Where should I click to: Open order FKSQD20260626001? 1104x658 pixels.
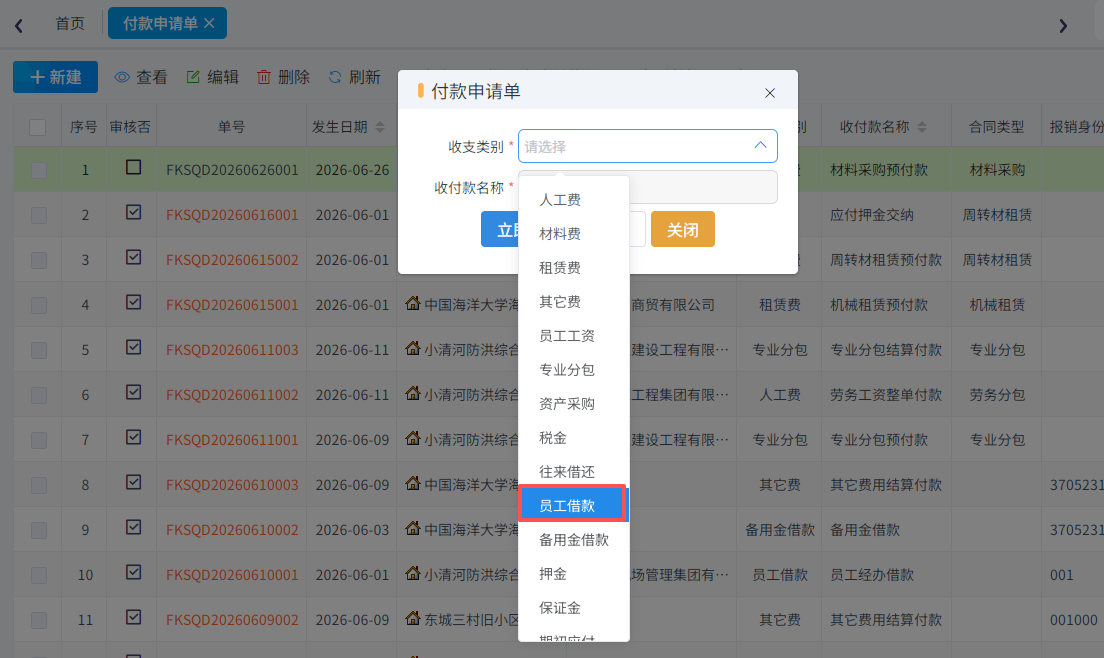pos(232,170)
